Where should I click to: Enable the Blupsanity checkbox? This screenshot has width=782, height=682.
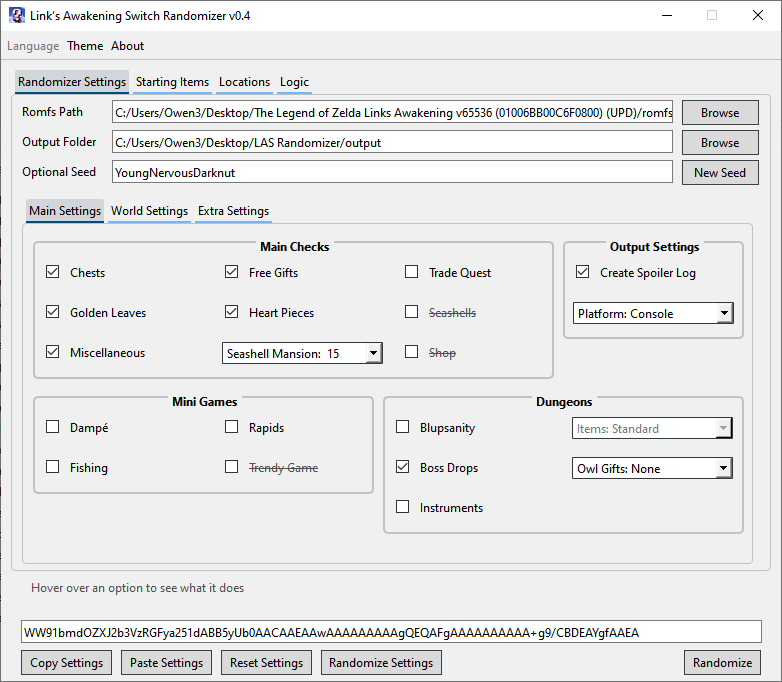(x=402, y=427)
